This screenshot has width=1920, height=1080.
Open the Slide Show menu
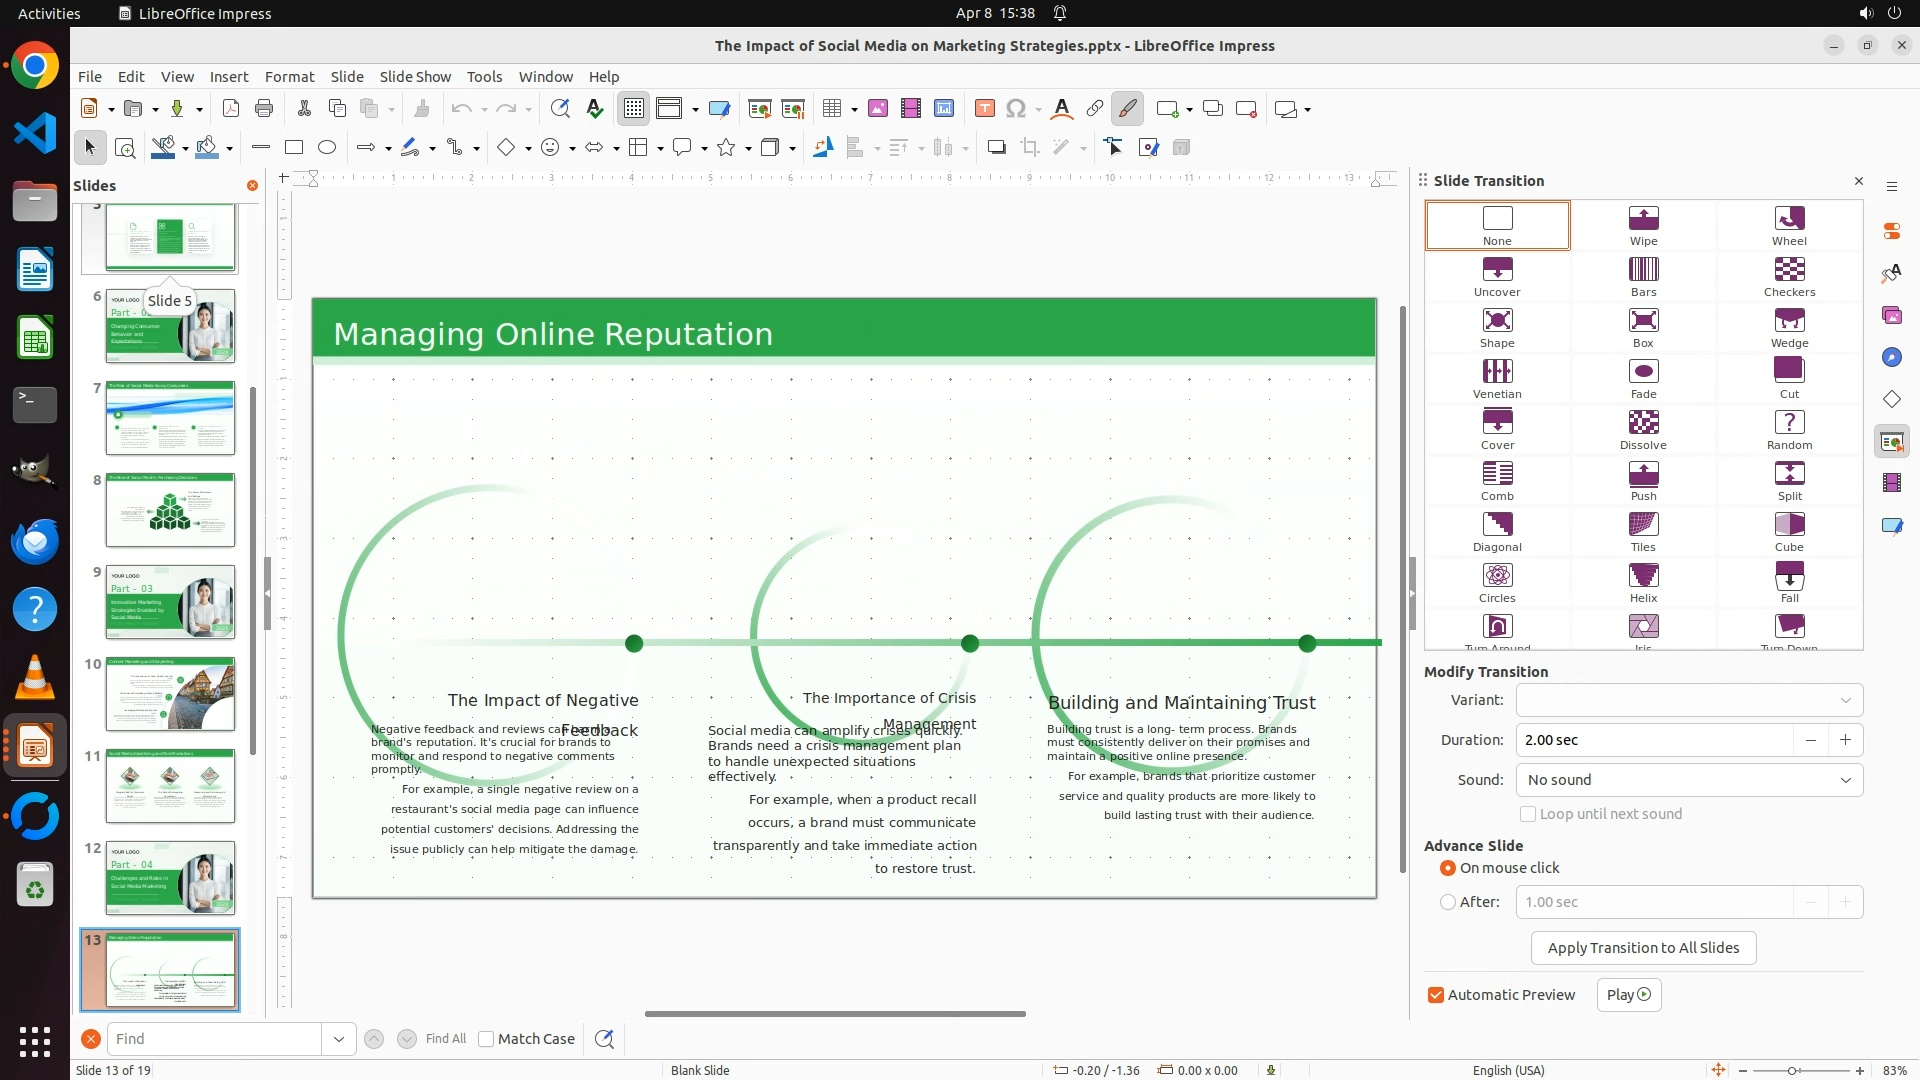[x=415, y=76]
